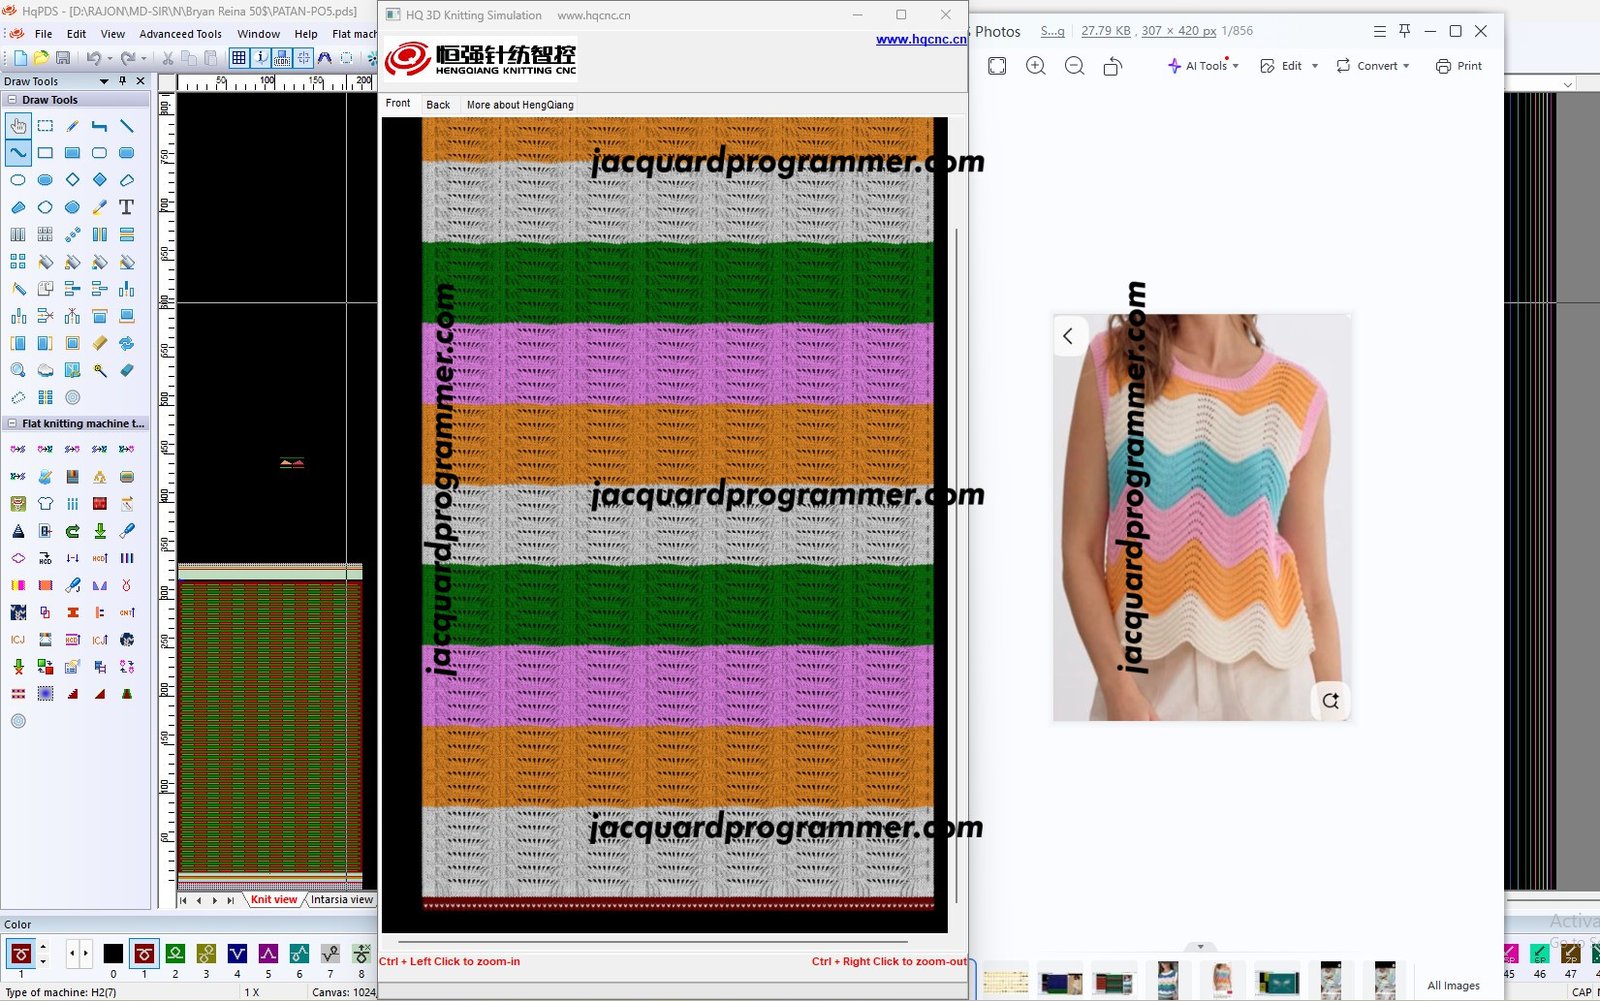Open the AI Tools dropdown
This screenshot has height=1001, width=1600.
1203,66
